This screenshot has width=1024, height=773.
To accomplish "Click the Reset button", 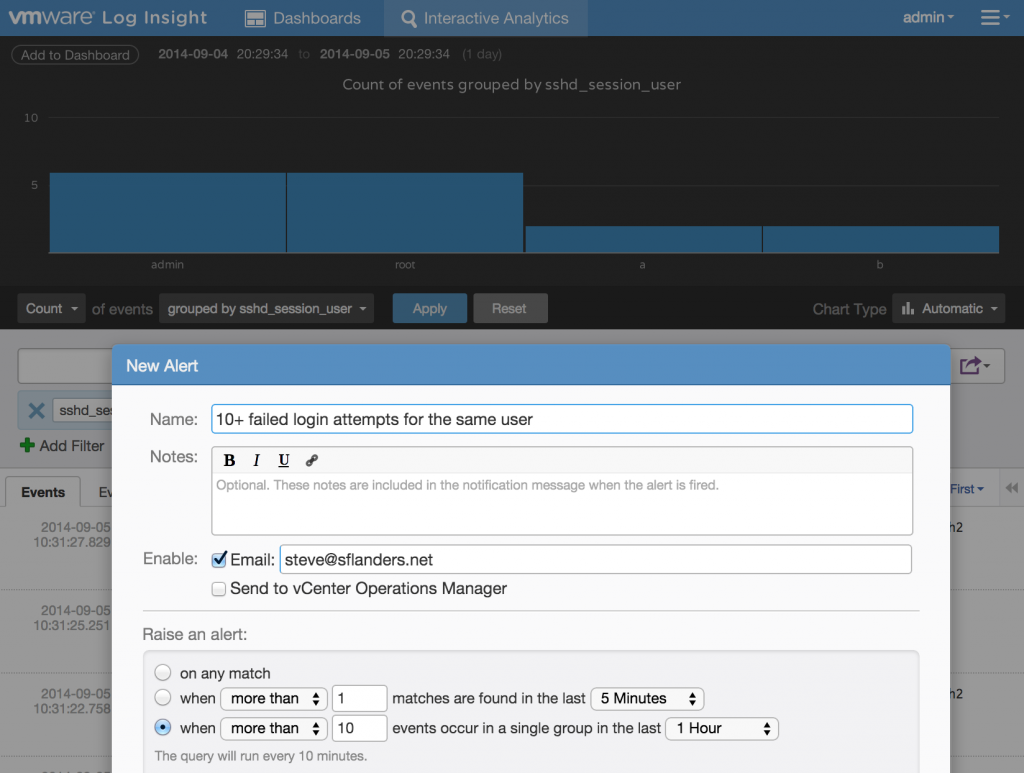I will click(x=509, y=309).
